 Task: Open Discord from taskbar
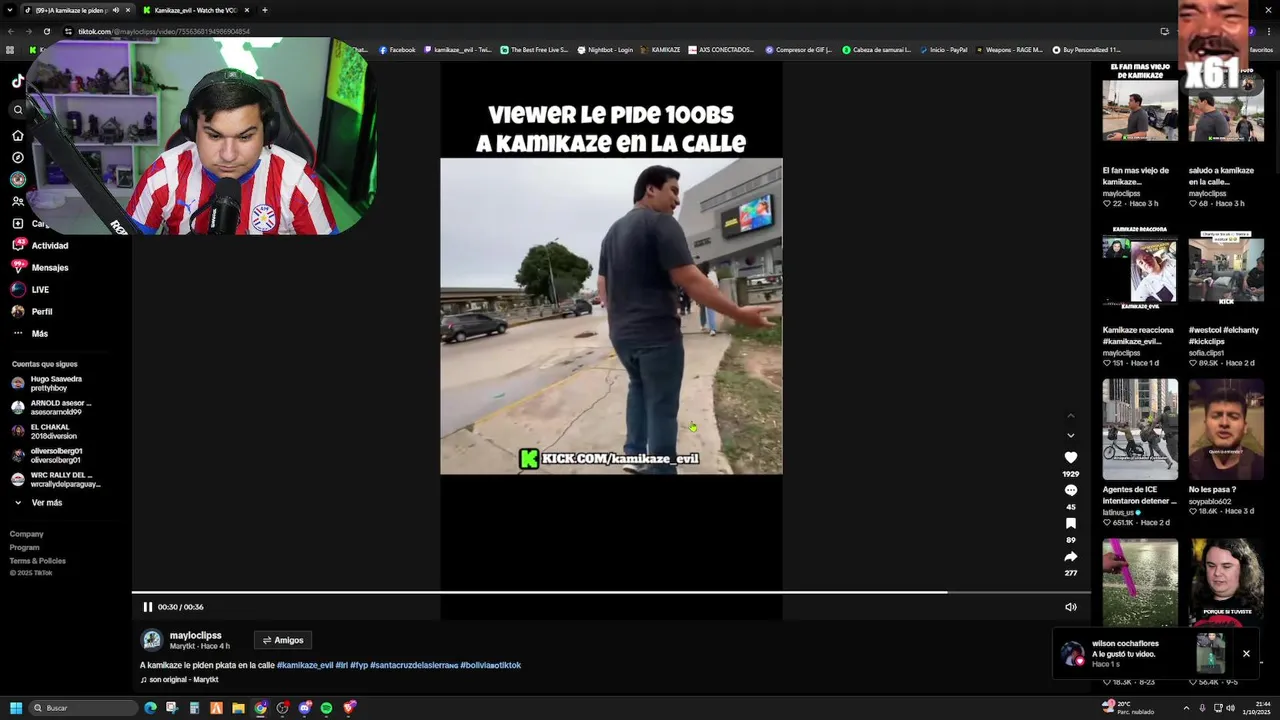click(304, 708)
